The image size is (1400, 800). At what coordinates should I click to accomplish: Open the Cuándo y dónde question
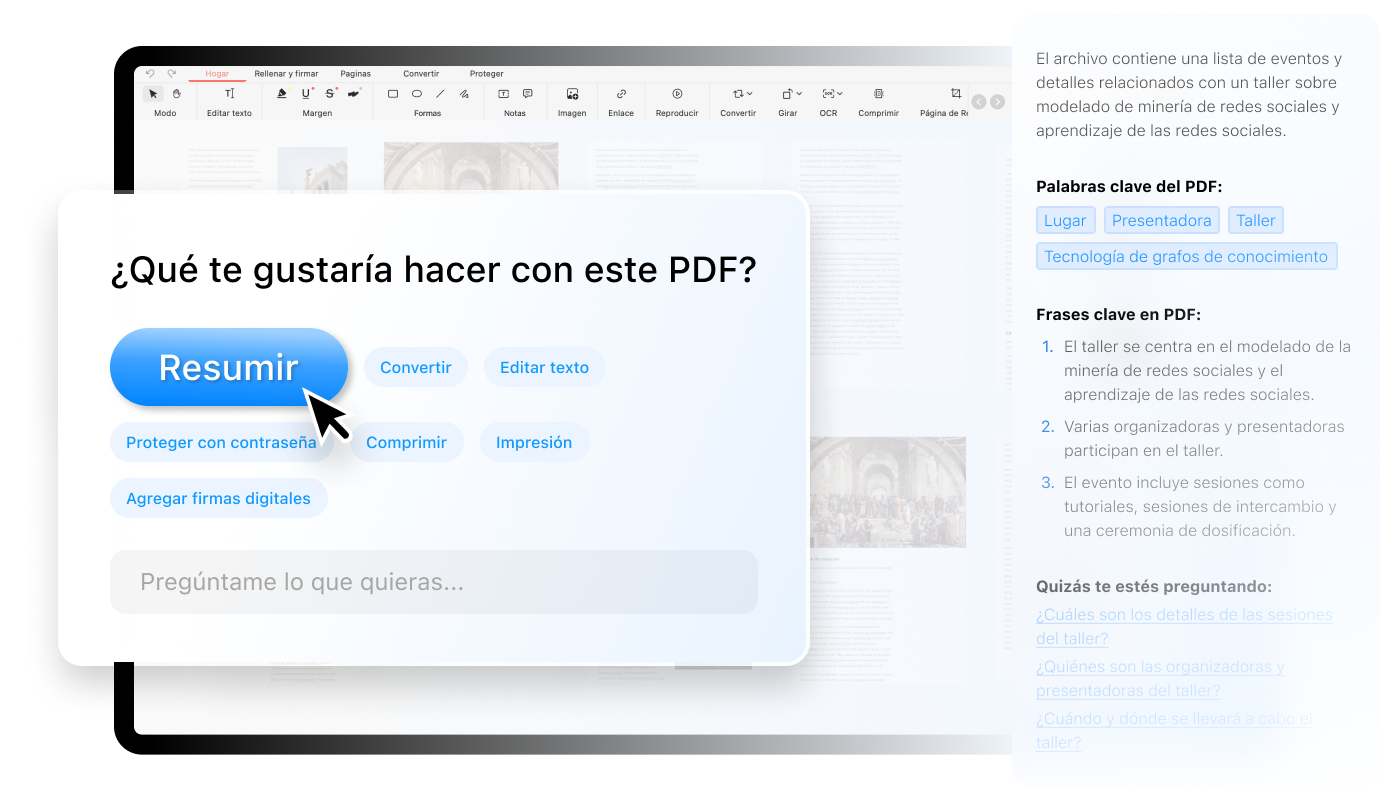(x=1174, y=731)
